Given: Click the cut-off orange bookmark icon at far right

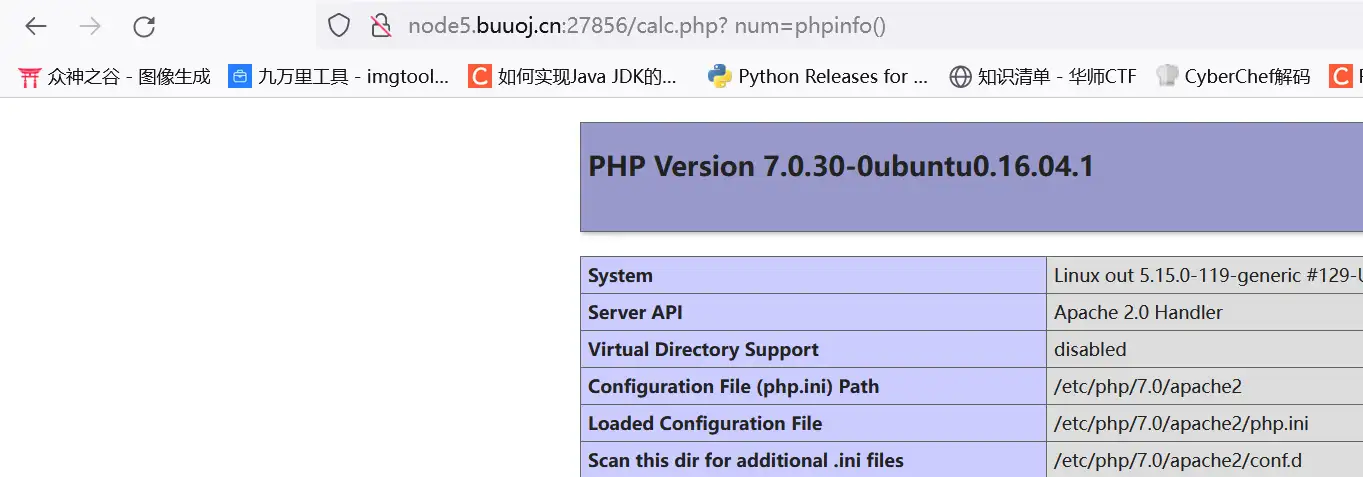Looking at the screenshot, I should (x=1341, y=76).
